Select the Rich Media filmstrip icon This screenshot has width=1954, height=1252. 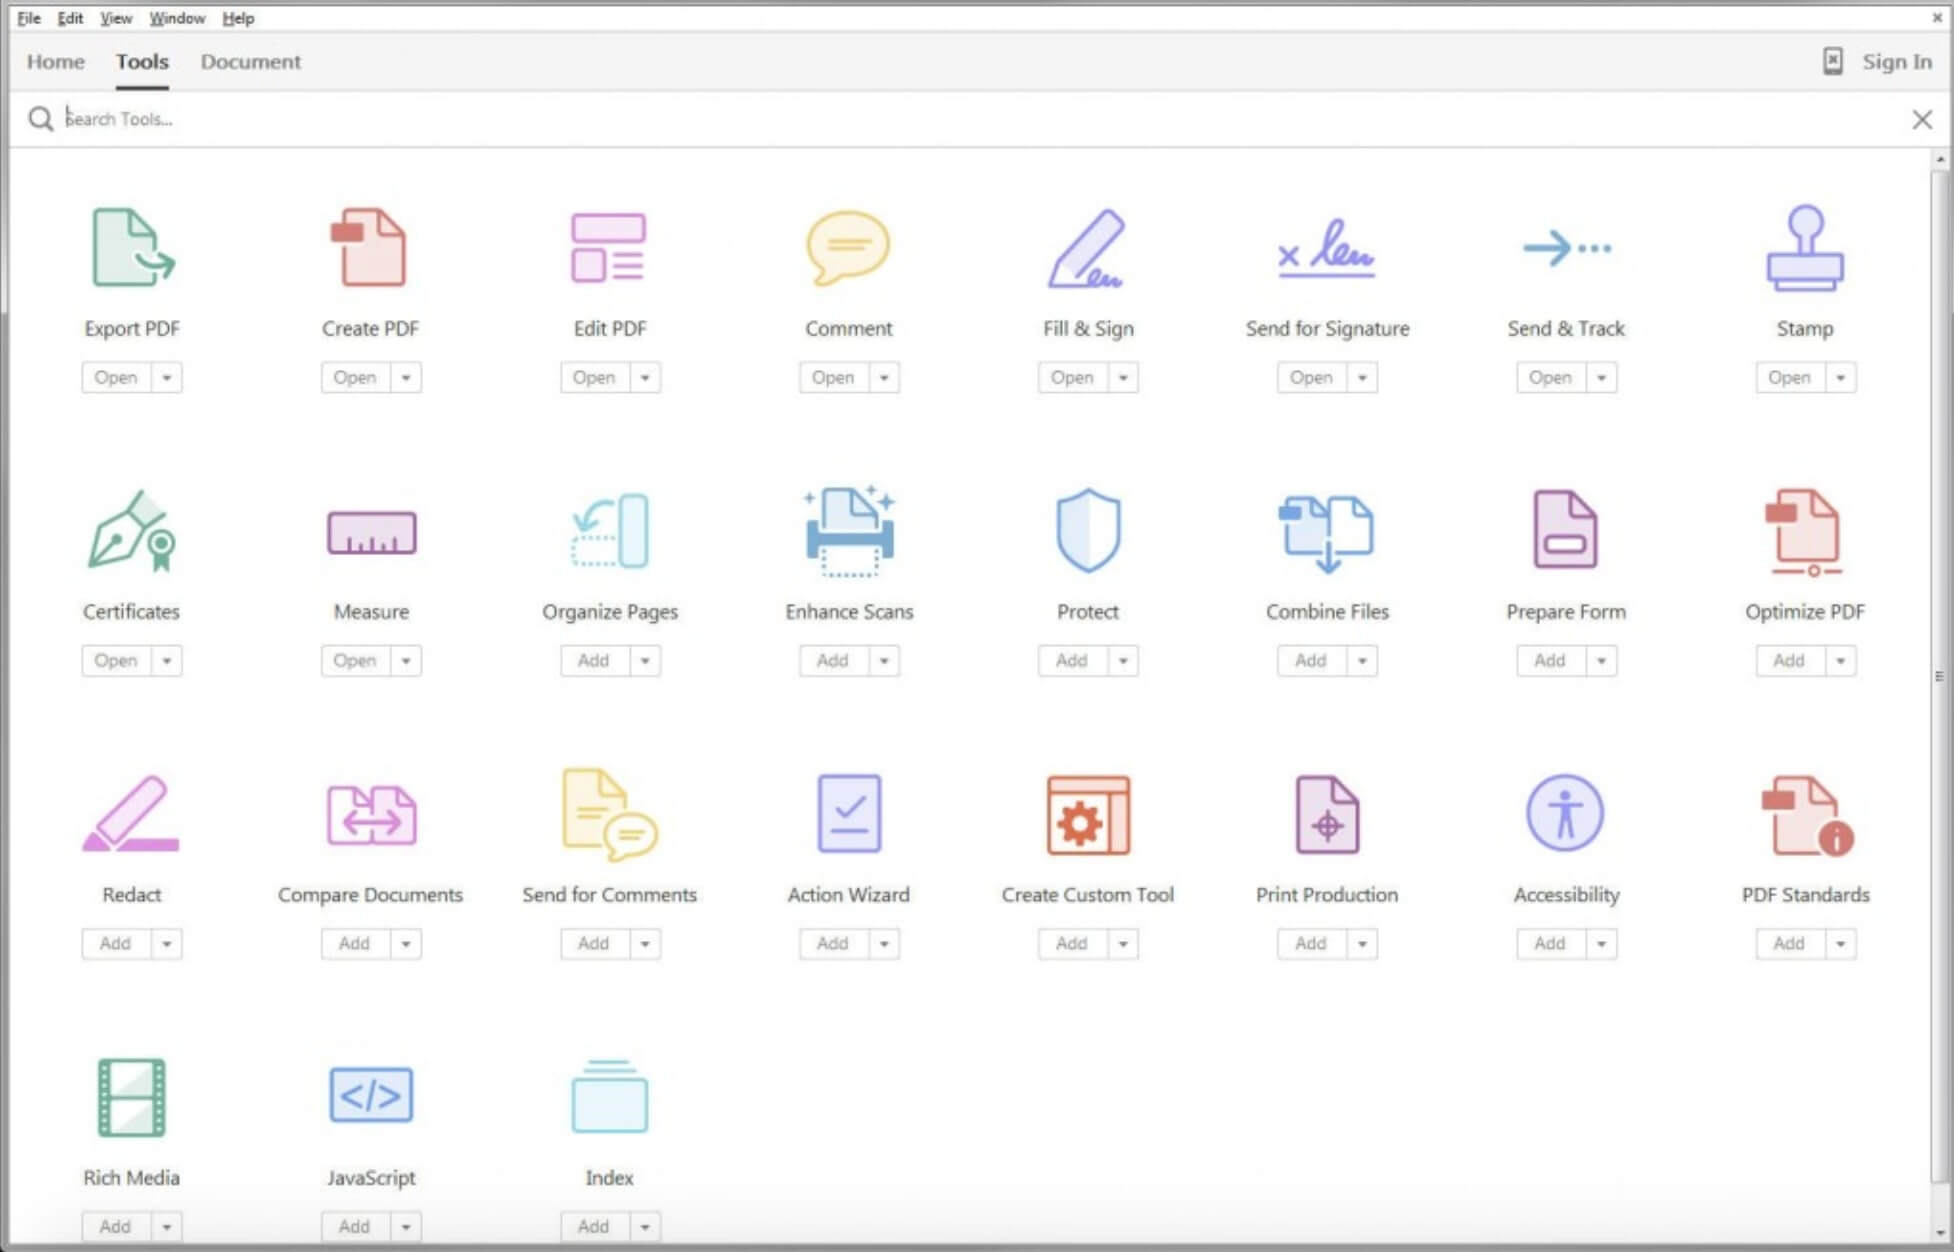pyautogui.click(x=131, y=1096)
